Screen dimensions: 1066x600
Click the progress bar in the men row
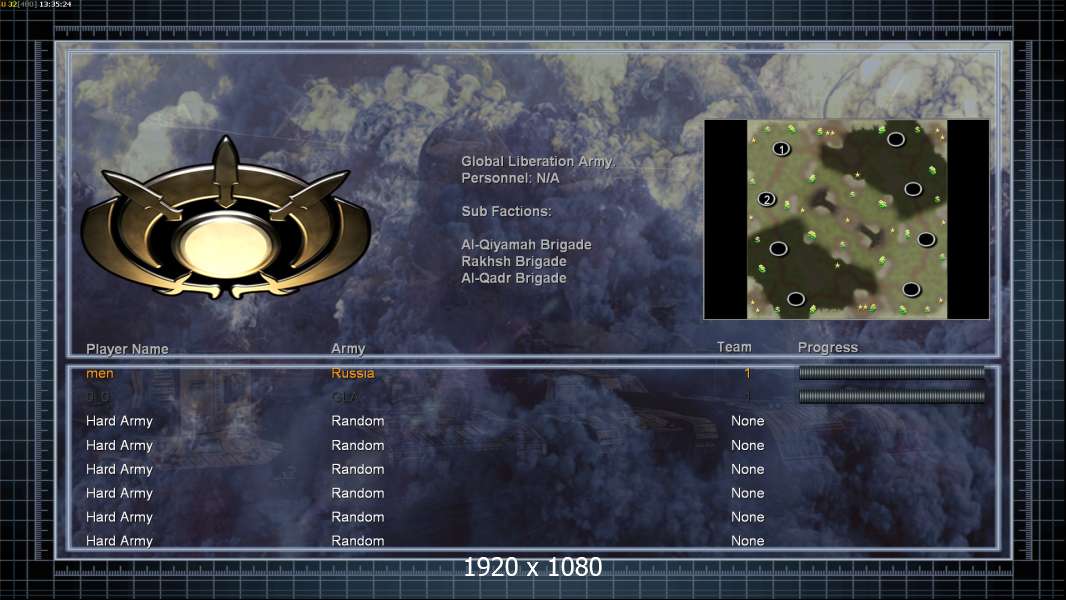pyautogui.click(x=891, y=372)
